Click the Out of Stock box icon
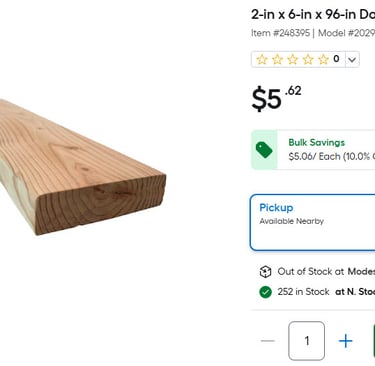The height and width of the screenshot is (366, 375). pyautogui.click(x=265, y=272)
